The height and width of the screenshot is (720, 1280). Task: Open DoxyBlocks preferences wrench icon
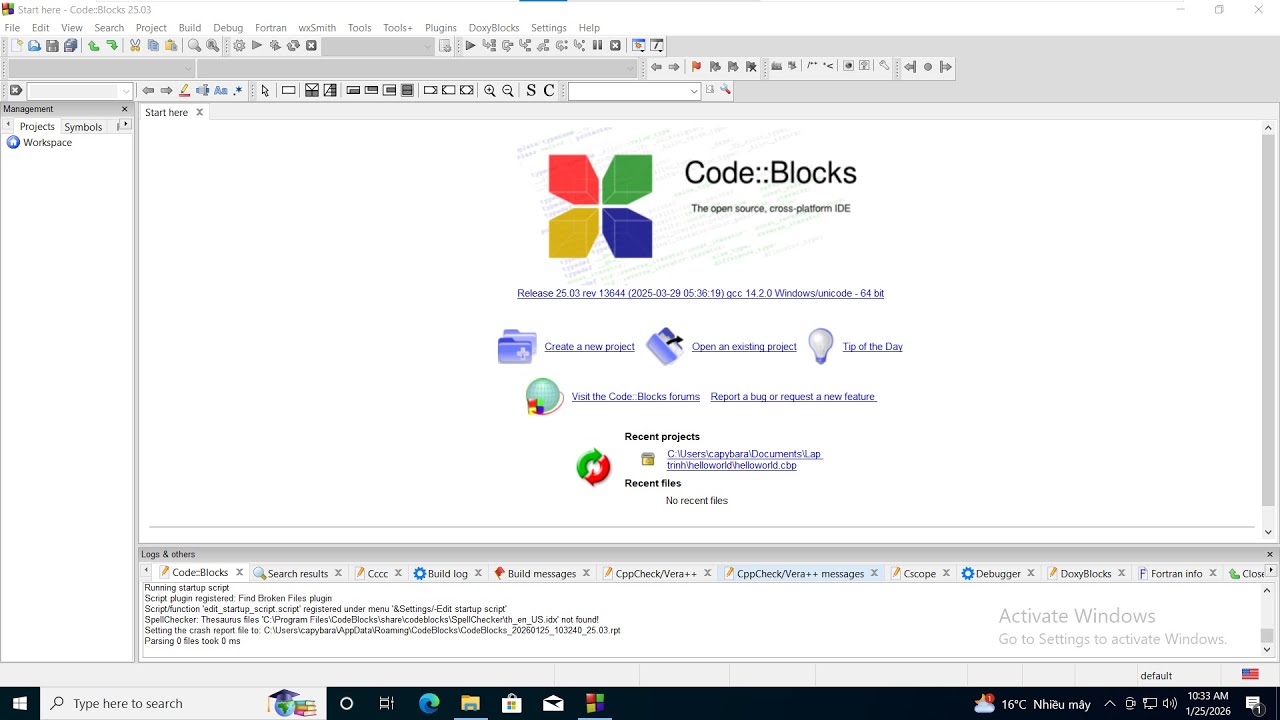click(884, 67)
